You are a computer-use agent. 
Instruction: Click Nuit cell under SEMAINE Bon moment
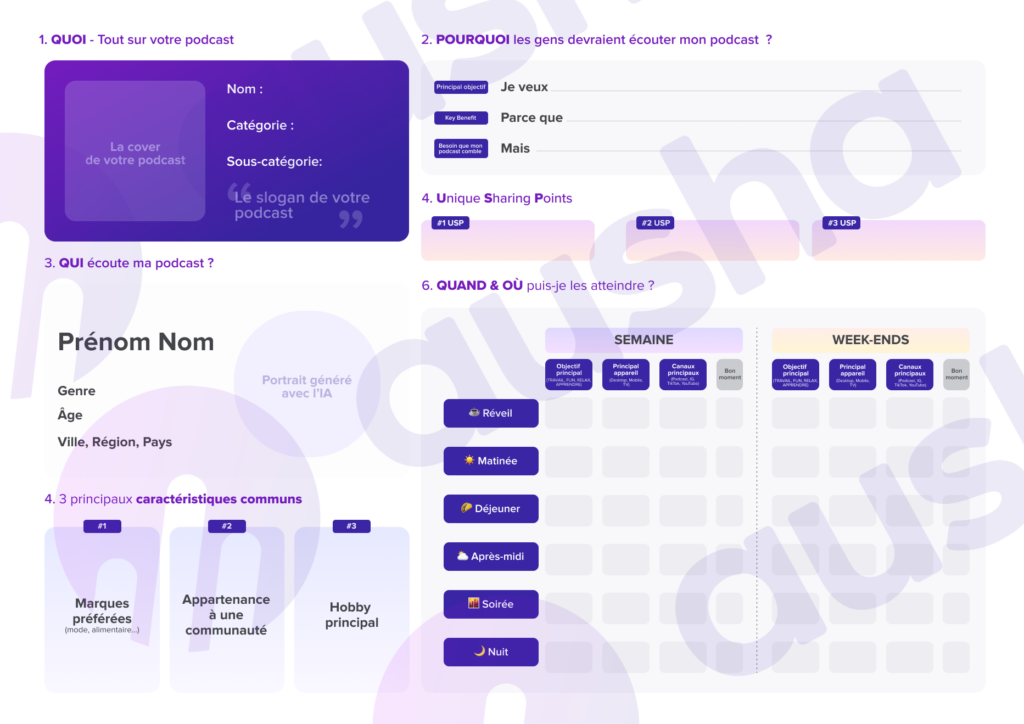point(729,655)
